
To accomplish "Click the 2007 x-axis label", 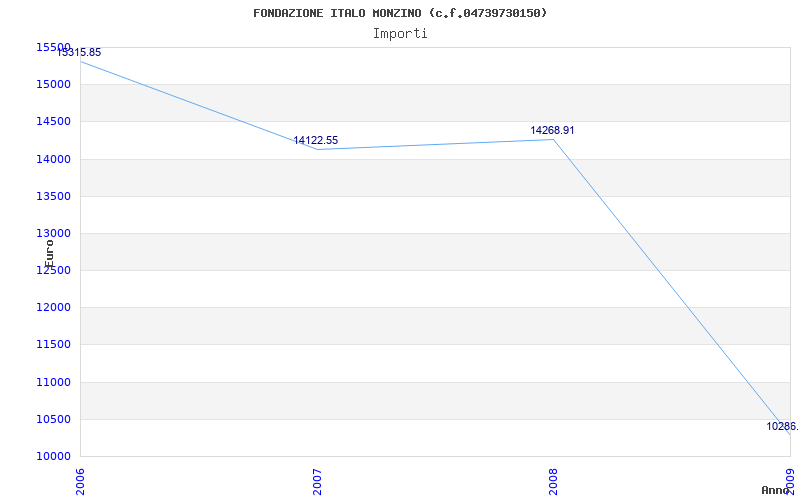I will 317,482.
